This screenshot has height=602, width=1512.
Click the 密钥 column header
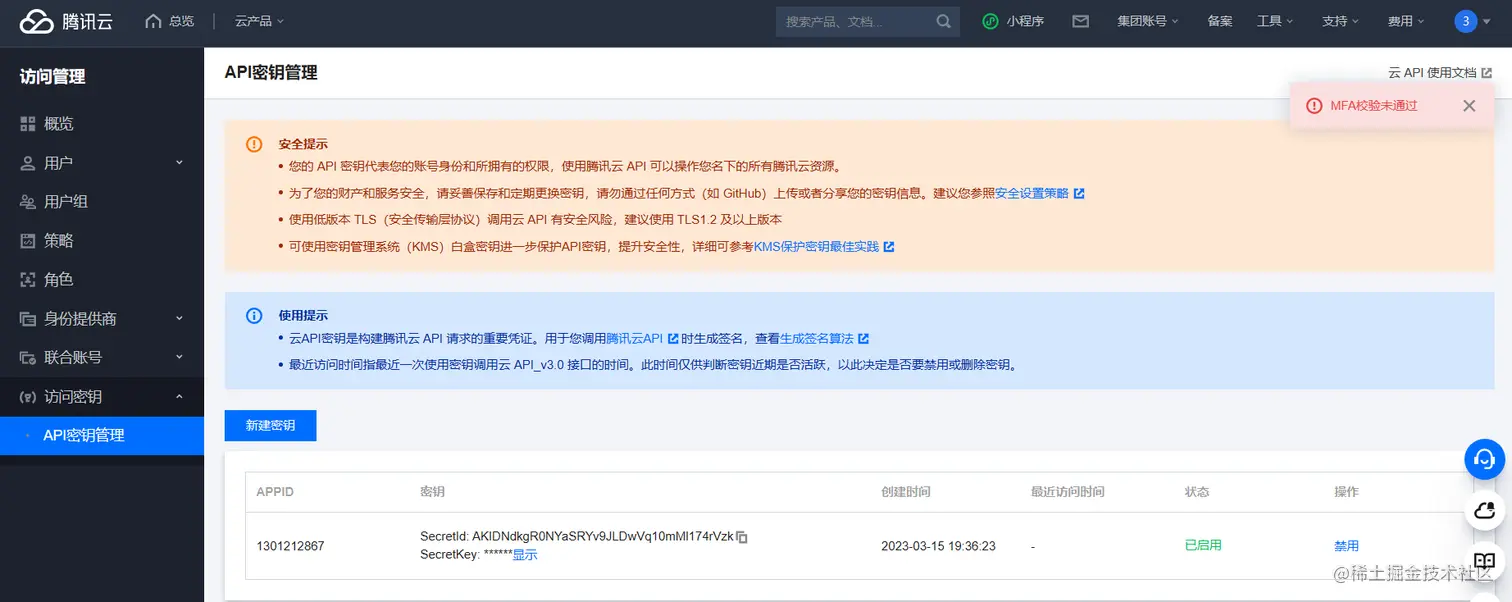432,492
